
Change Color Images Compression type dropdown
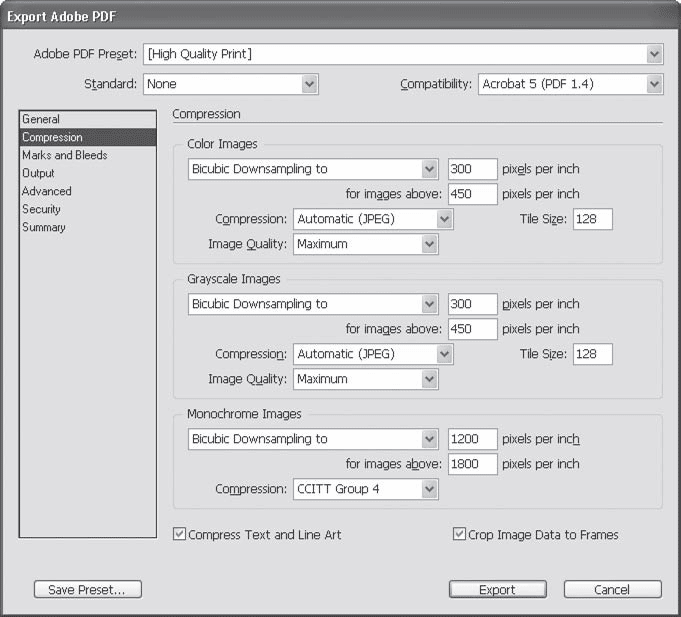tap(373, 219)
